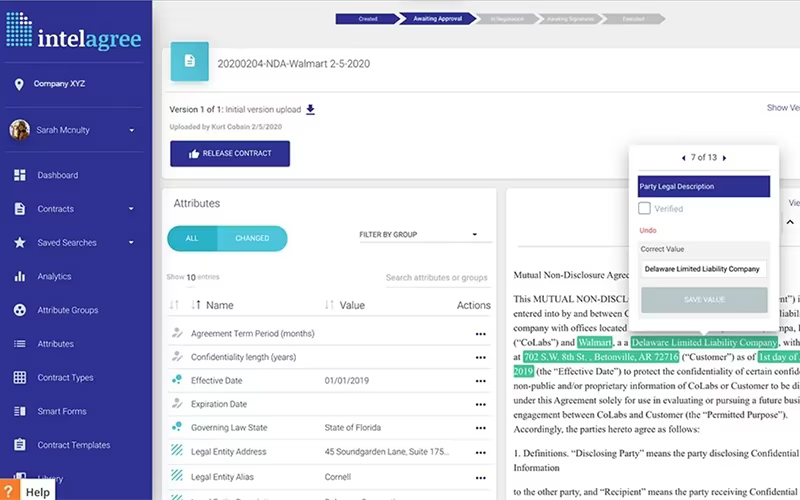Go to Attribute Groups page
800x500 pixels.
tap(67, 310)
